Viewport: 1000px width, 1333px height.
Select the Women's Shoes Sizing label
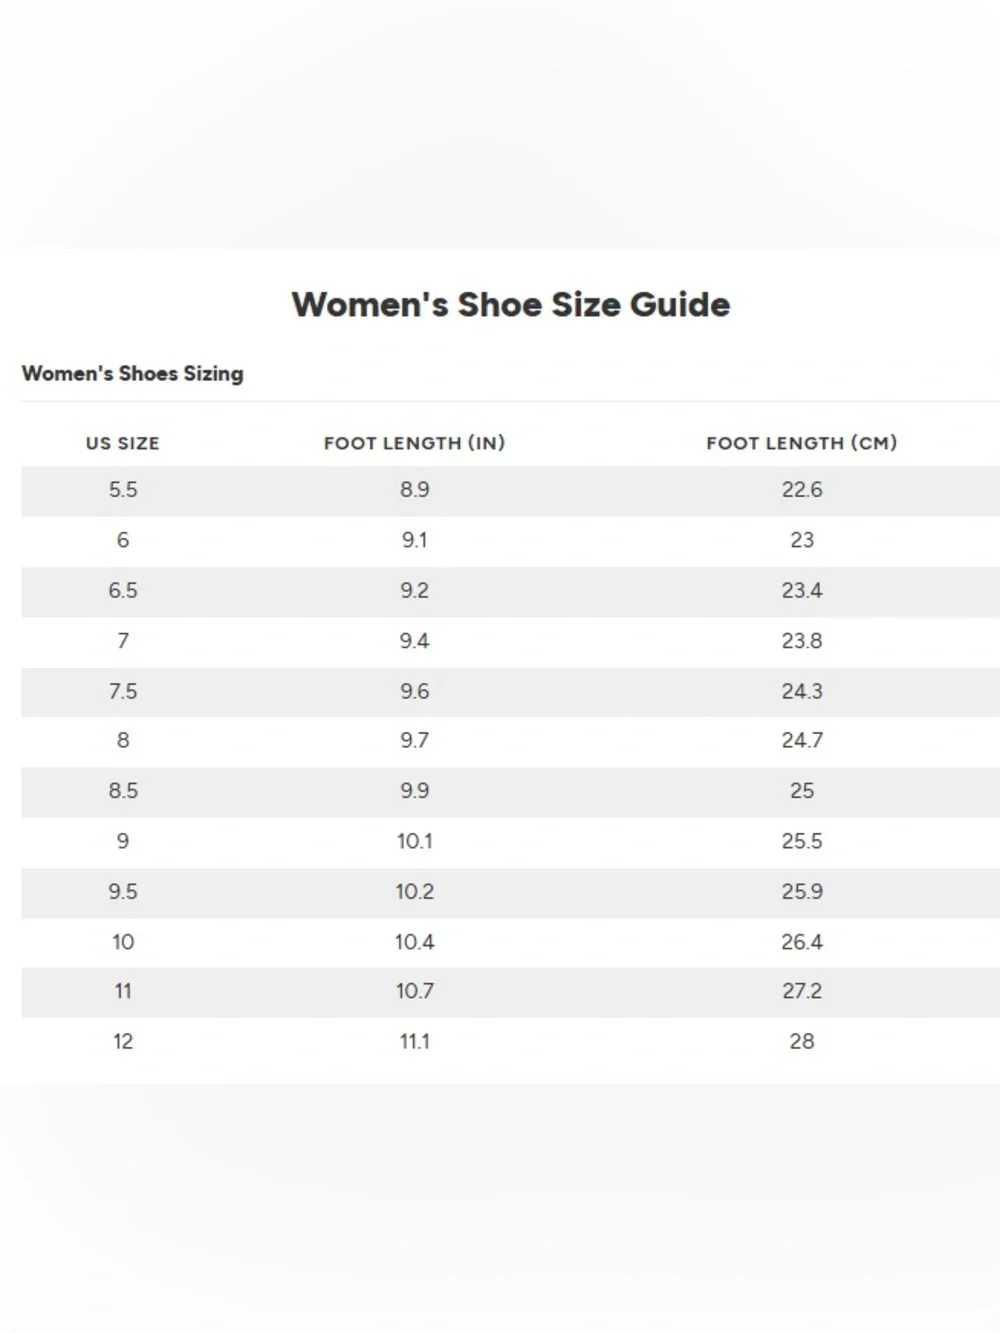tap(133, 373)
